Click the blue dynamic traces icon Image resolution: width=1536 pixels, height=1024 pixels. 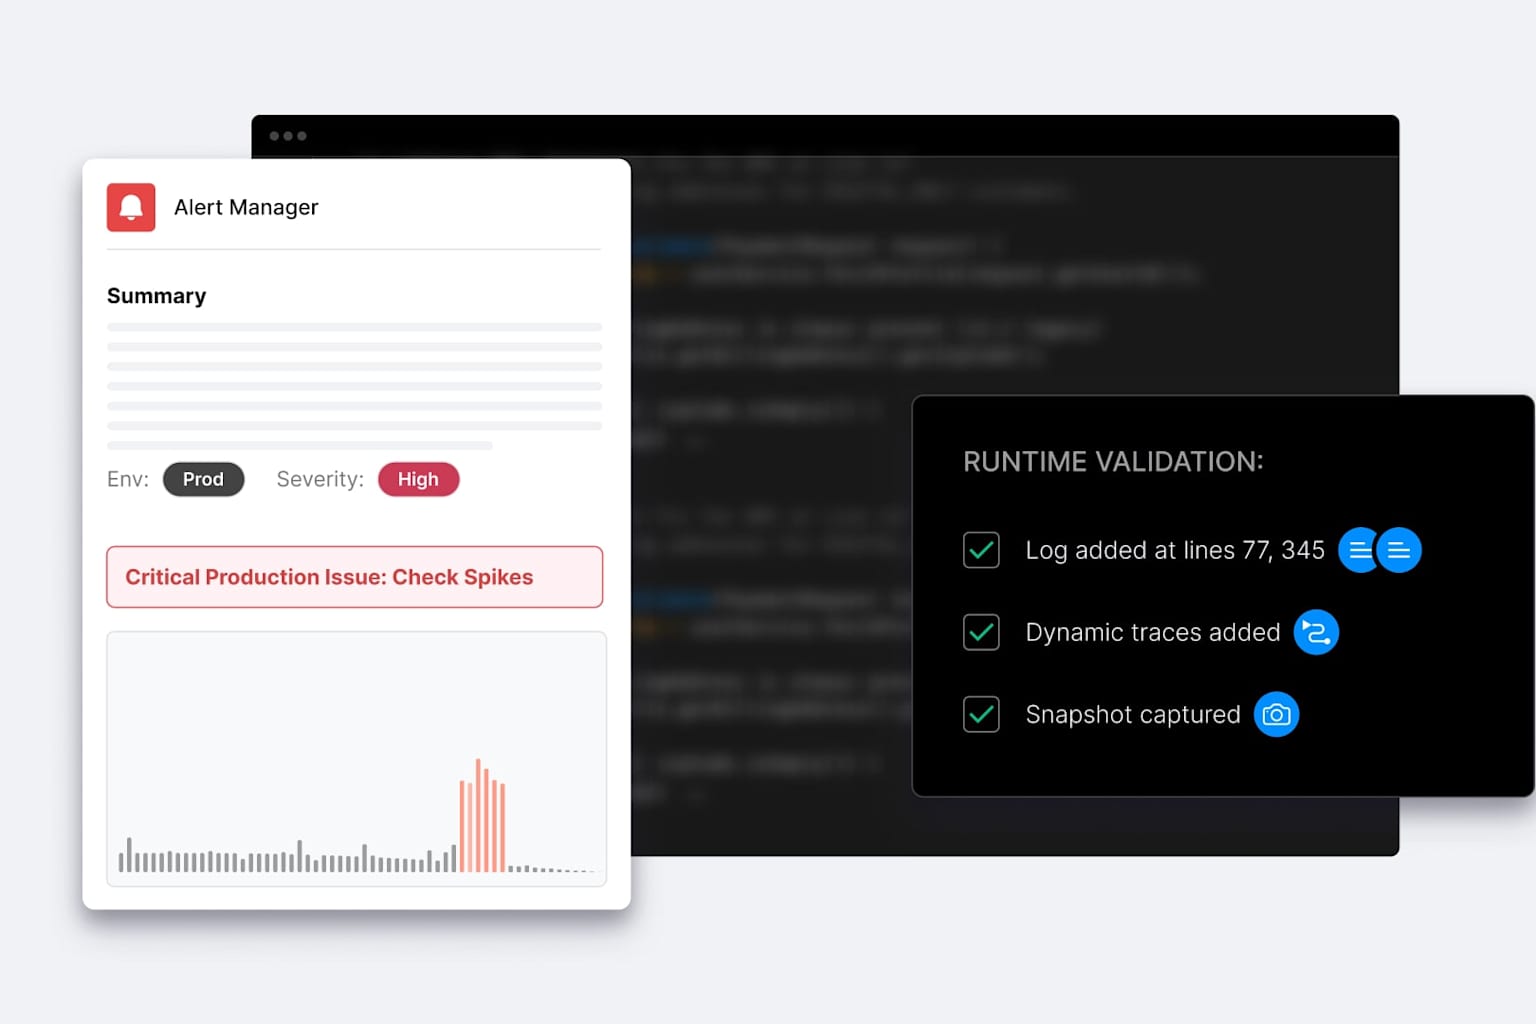tap(1316, 632)
